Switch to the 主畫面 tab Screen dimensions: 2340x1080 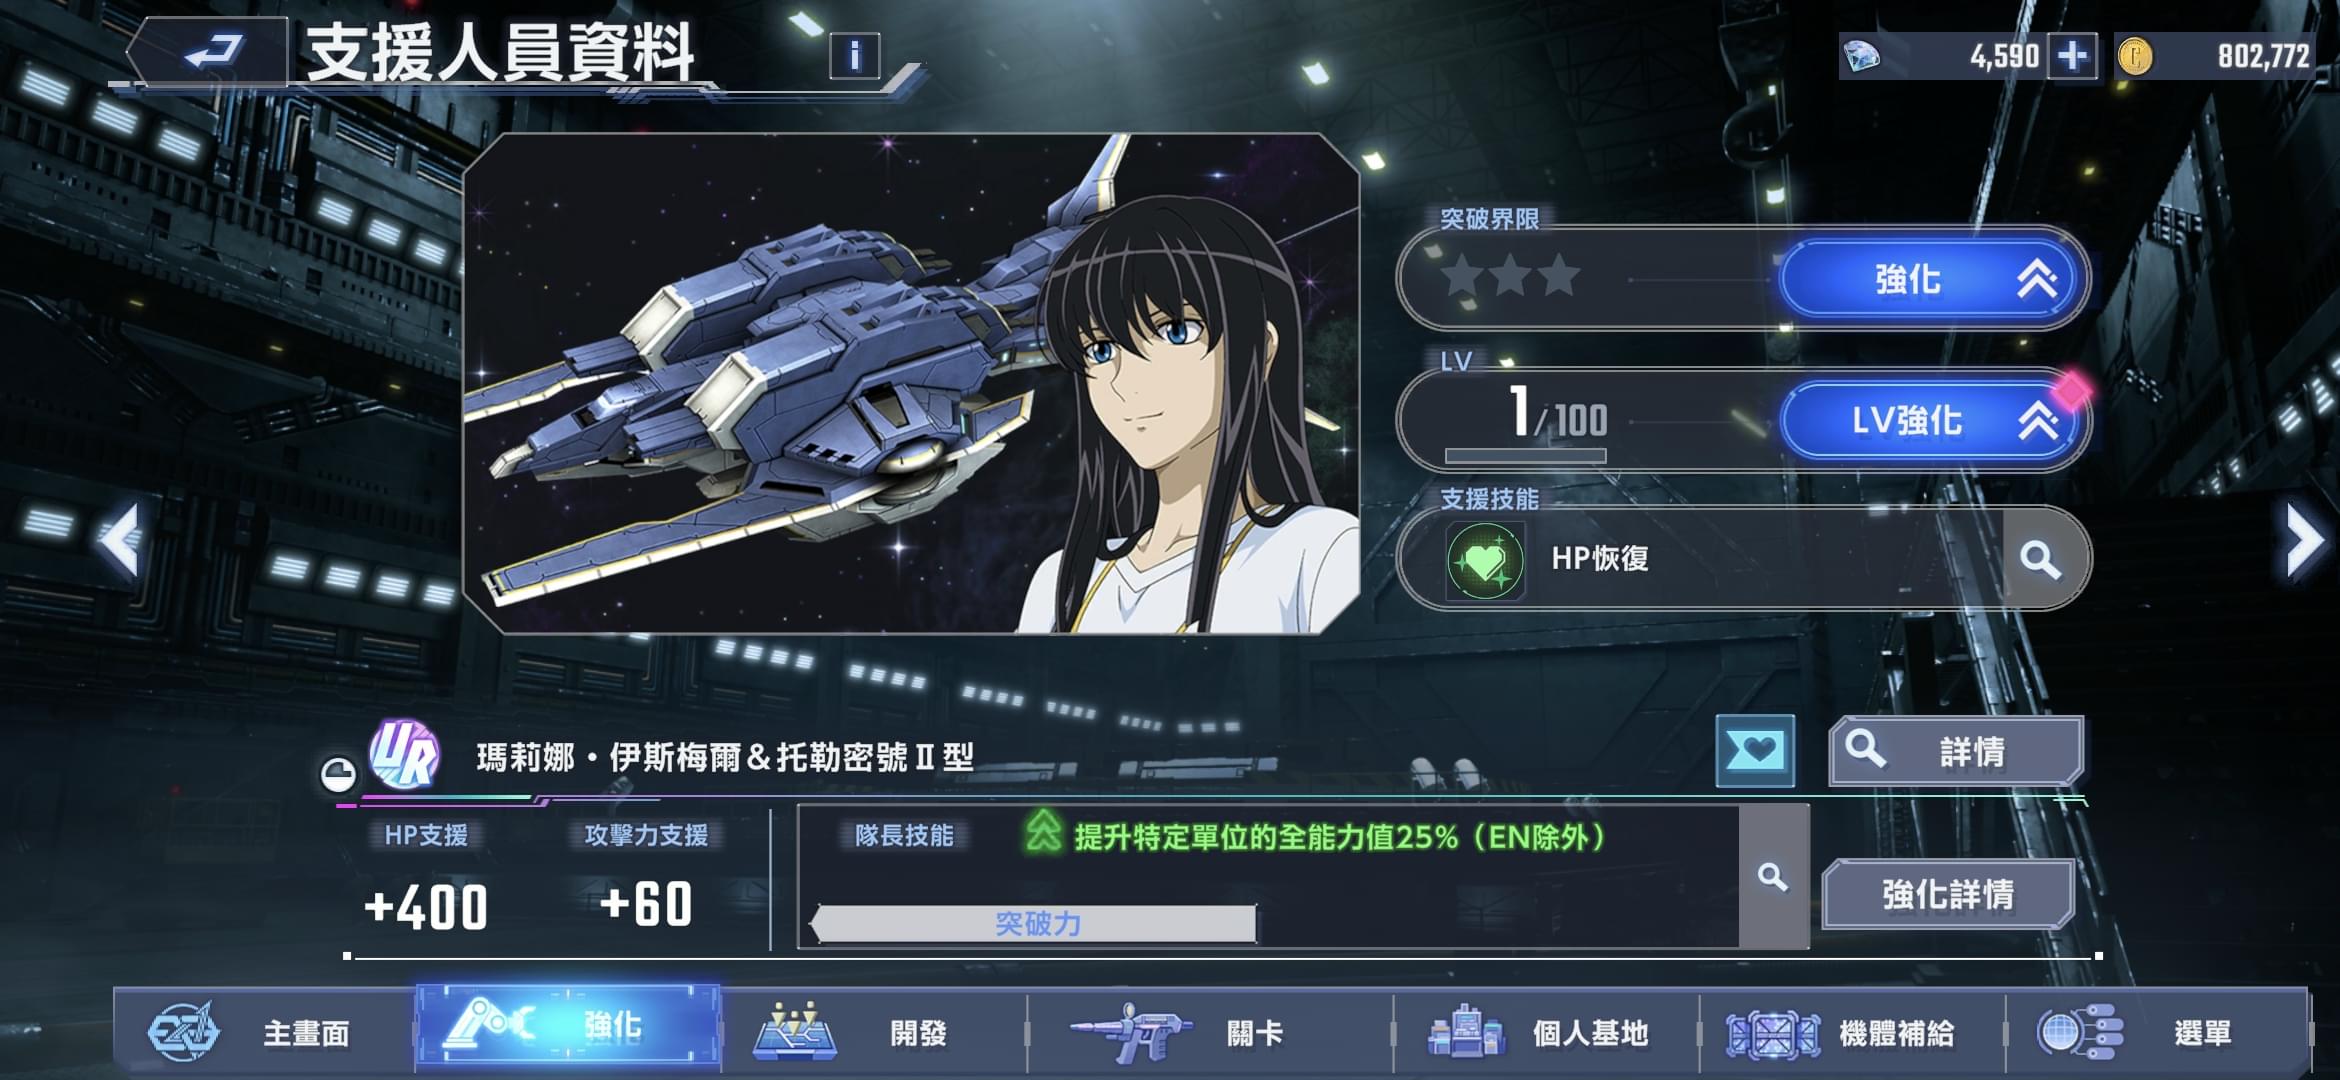click(x=264, y=1032)
